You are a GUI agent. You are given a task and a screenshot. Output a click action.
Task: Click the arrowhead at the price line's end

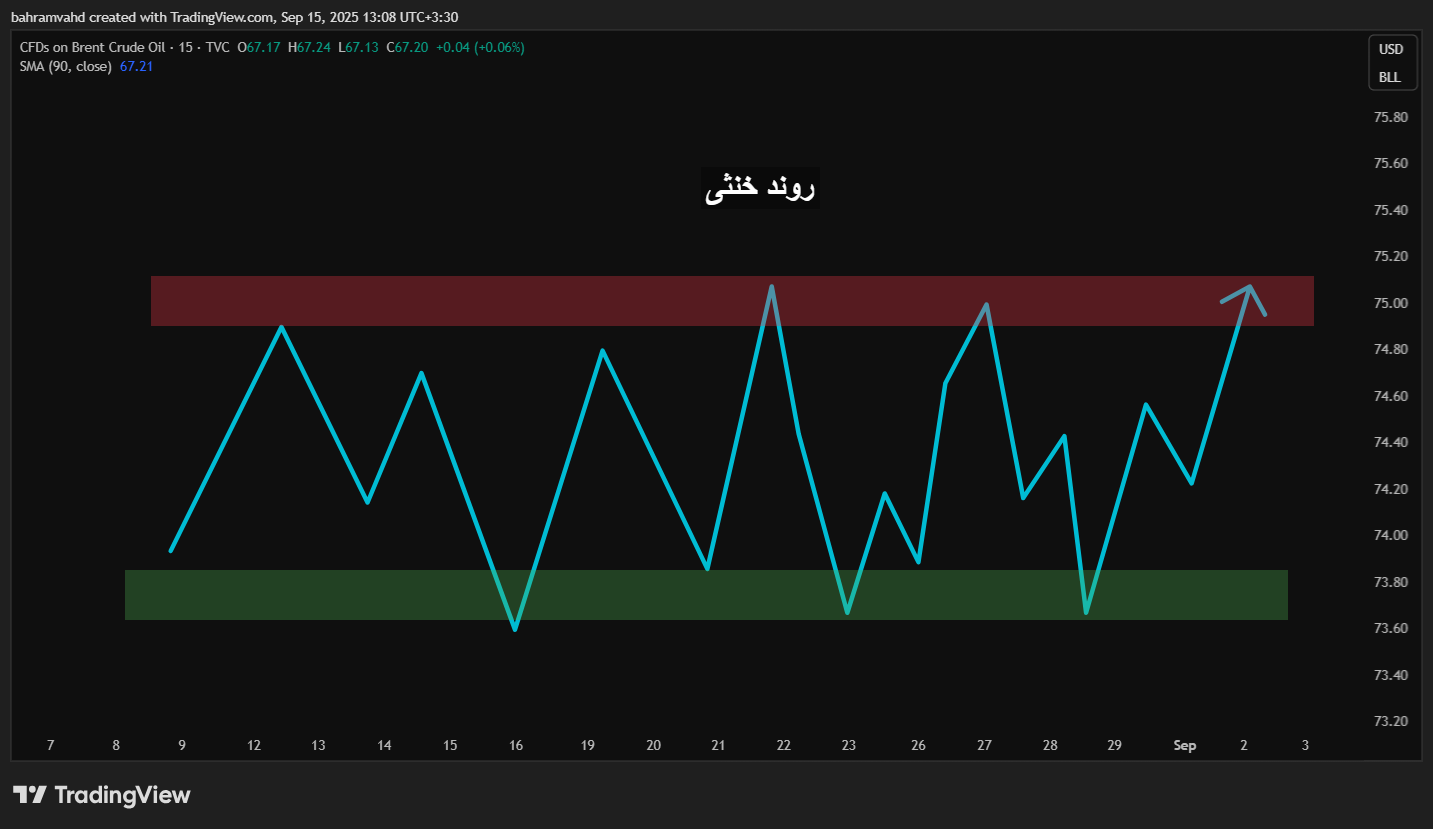pyautogui.click(x=1250, y=288)
